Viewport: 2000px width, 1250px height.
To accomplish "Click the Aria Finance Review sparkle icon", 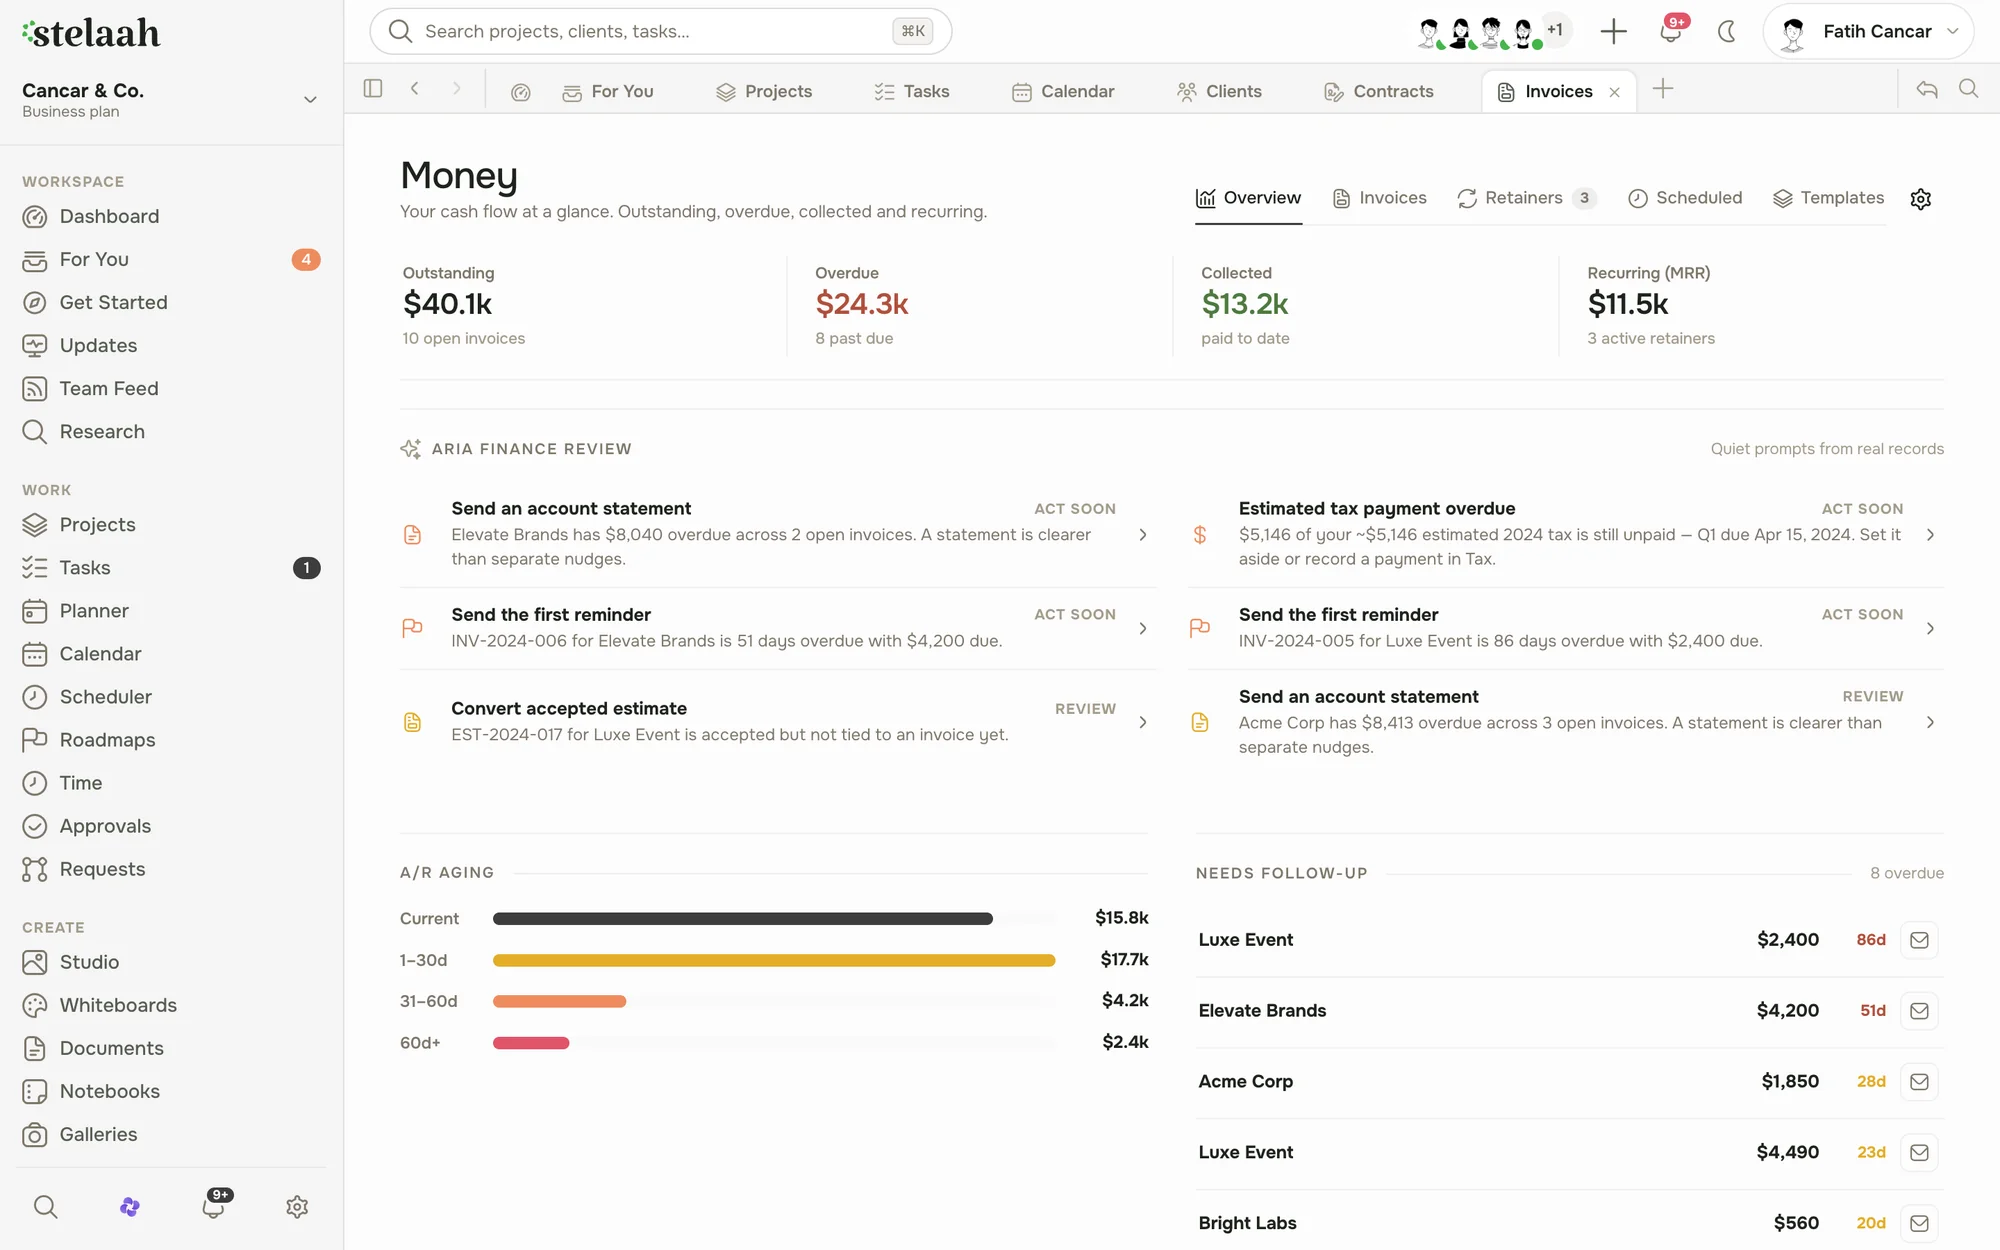I will pyautogui.click(x=410, y=449).
